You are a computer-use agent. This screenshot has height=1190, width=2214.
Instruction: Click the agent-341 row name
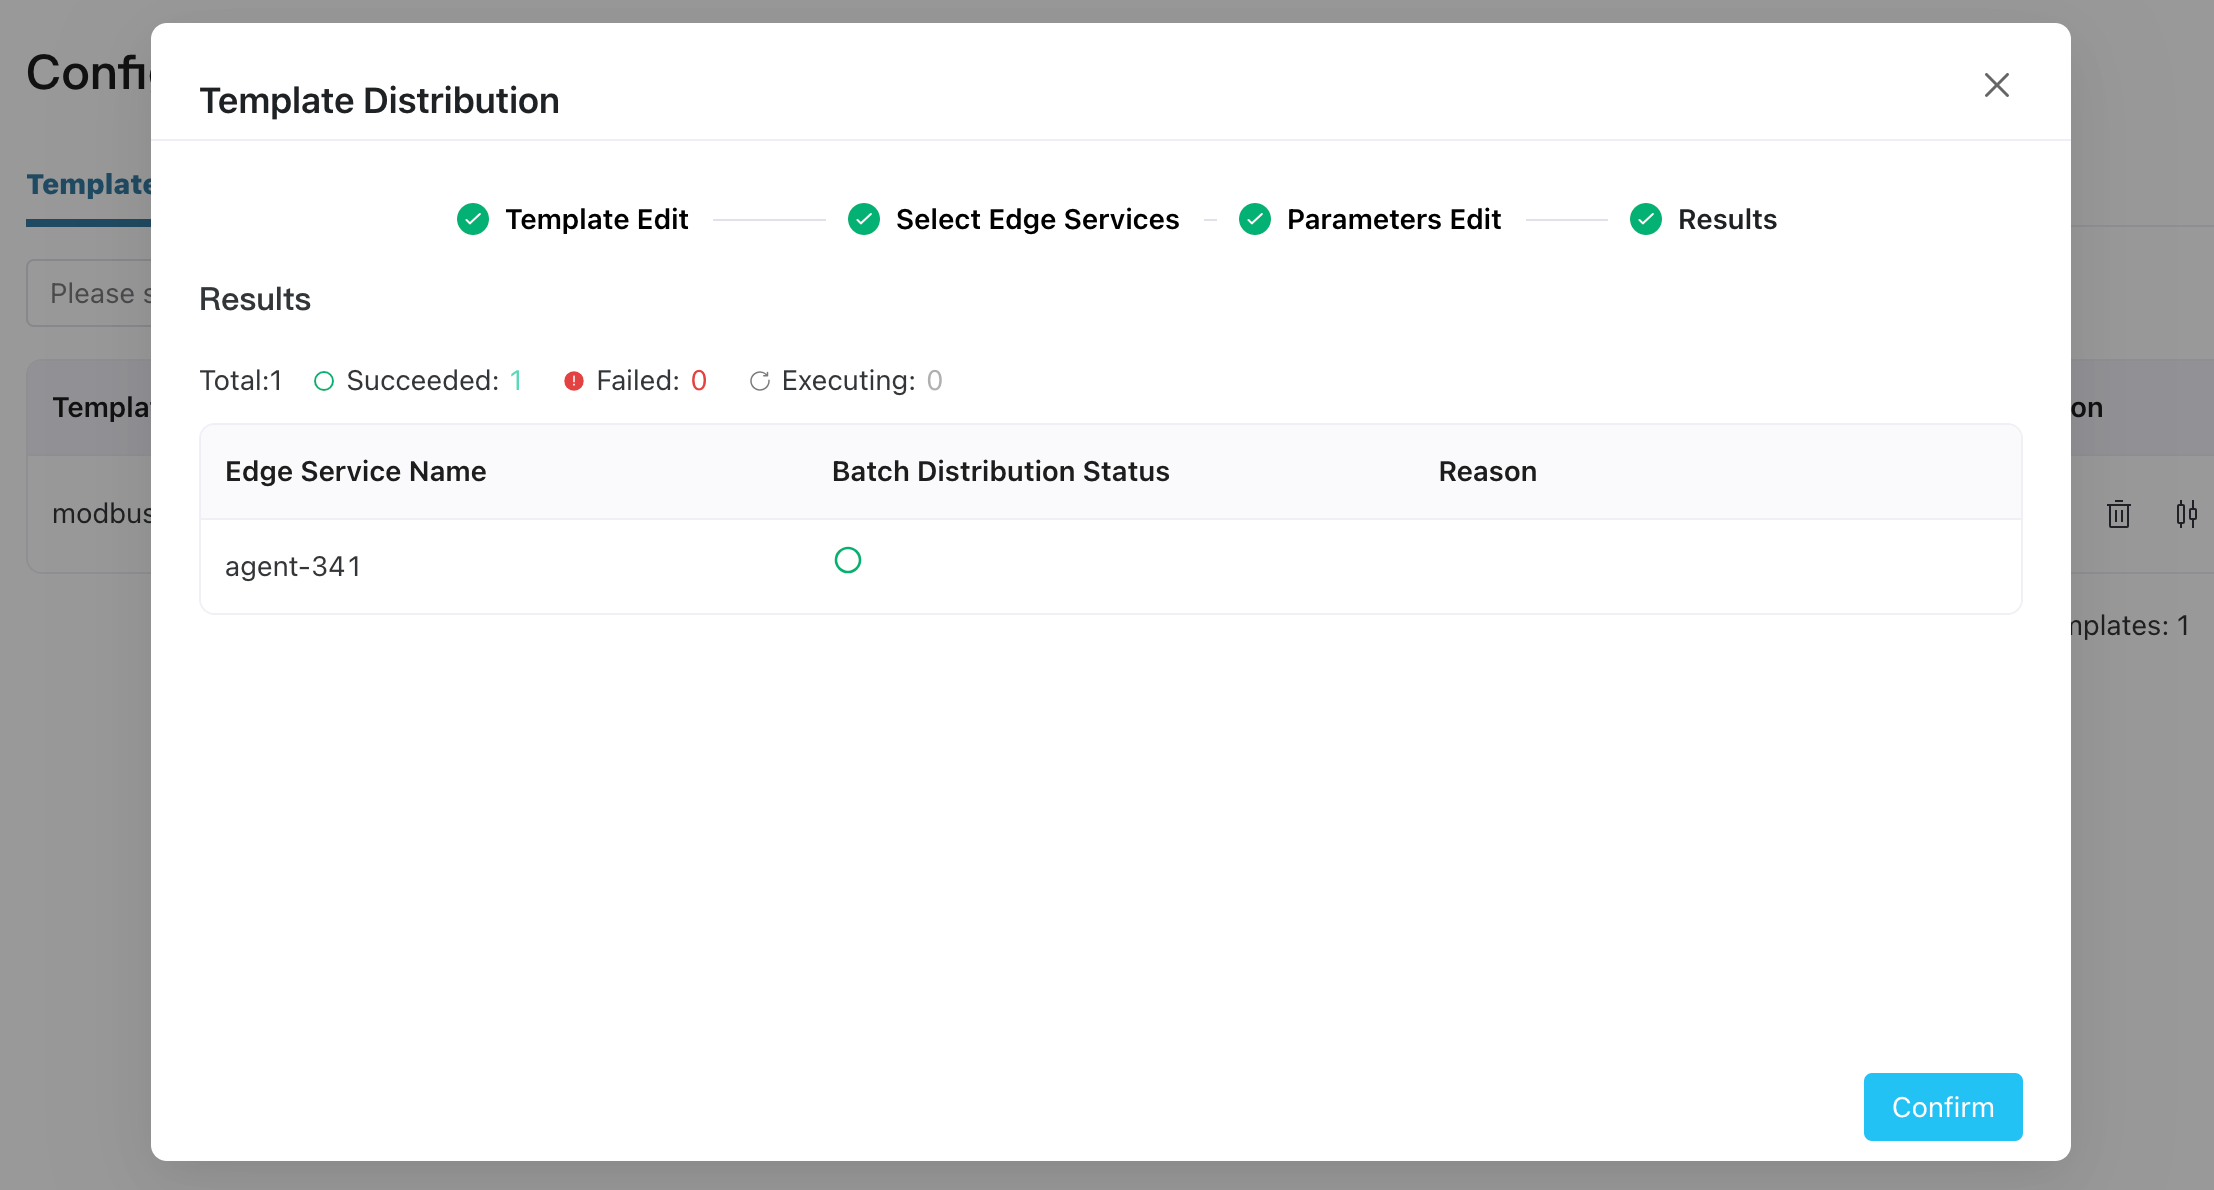(x=292, y=566)
